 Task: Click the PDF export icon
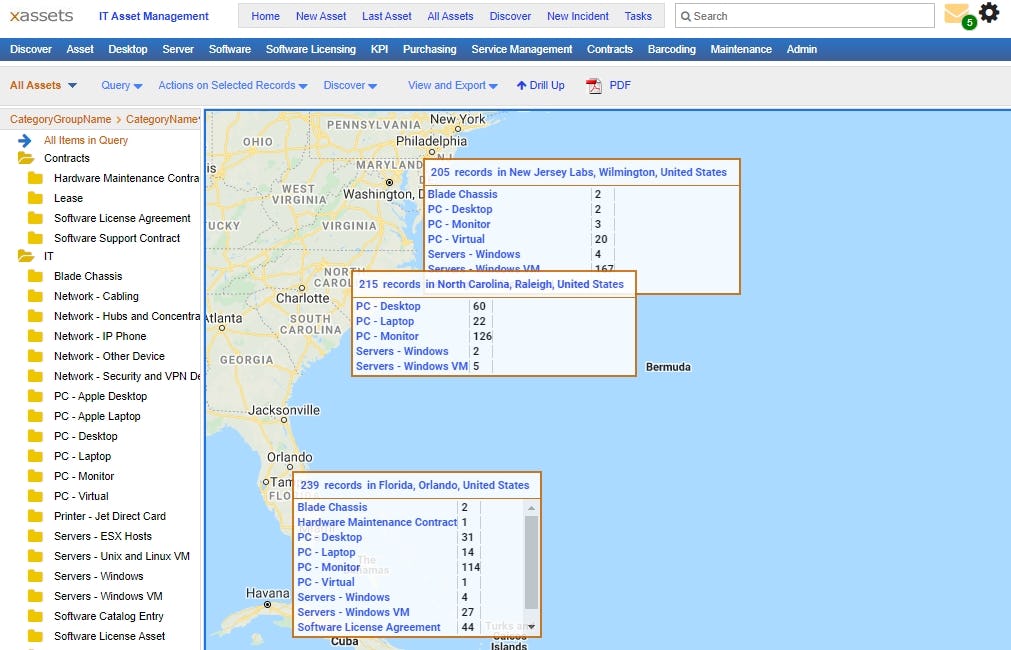click(594, 85)
